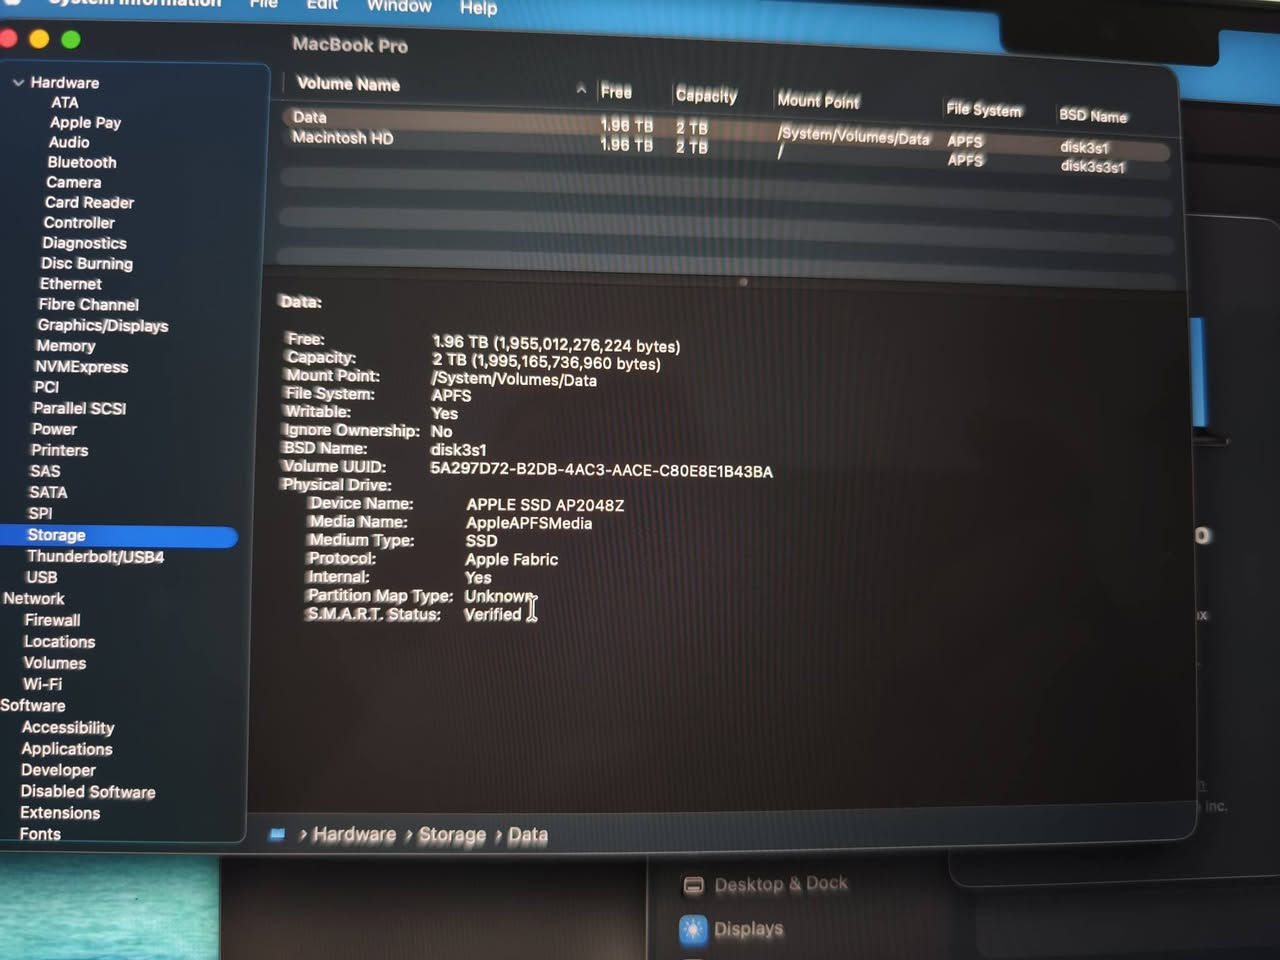The image size is (1280, 960).
Task: Show Ethernet information
Action: (x=70, y=283)
